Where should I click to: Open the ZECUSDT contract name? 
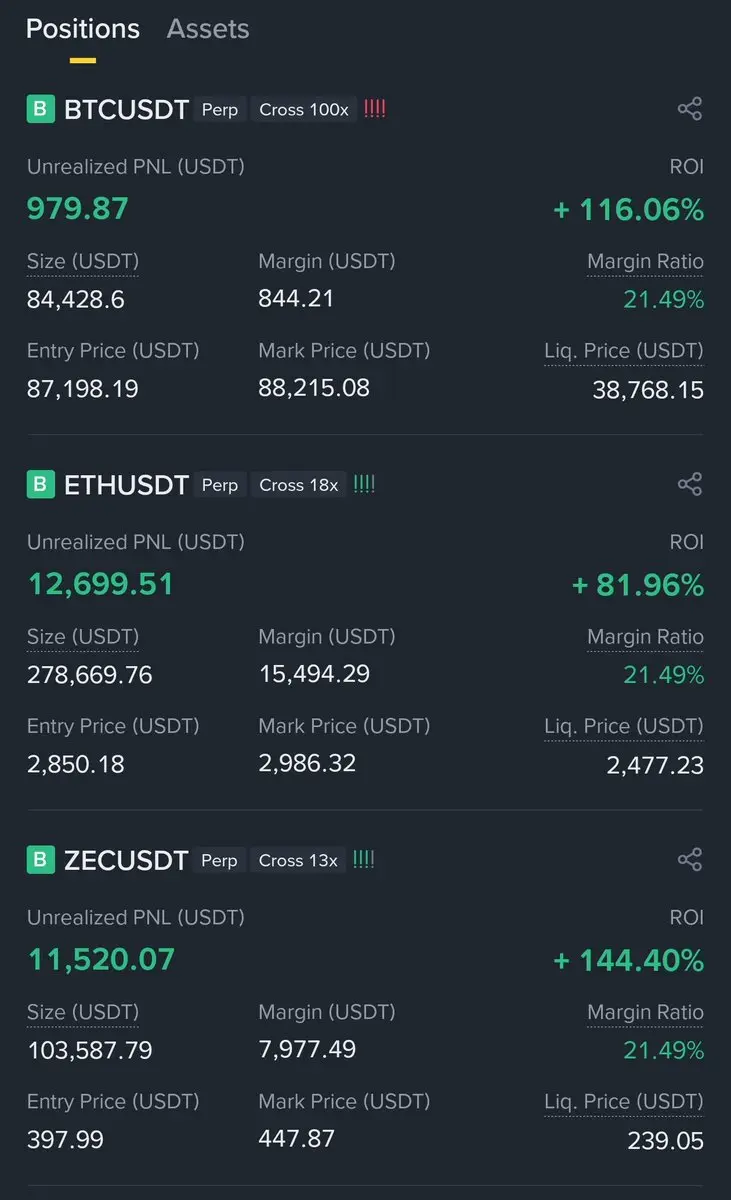click(126, 860)
